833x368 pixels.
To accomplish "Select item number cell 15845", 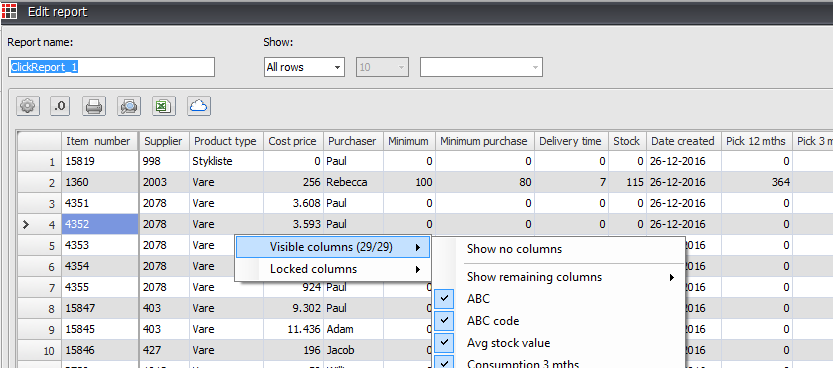I will click(100, 329).
